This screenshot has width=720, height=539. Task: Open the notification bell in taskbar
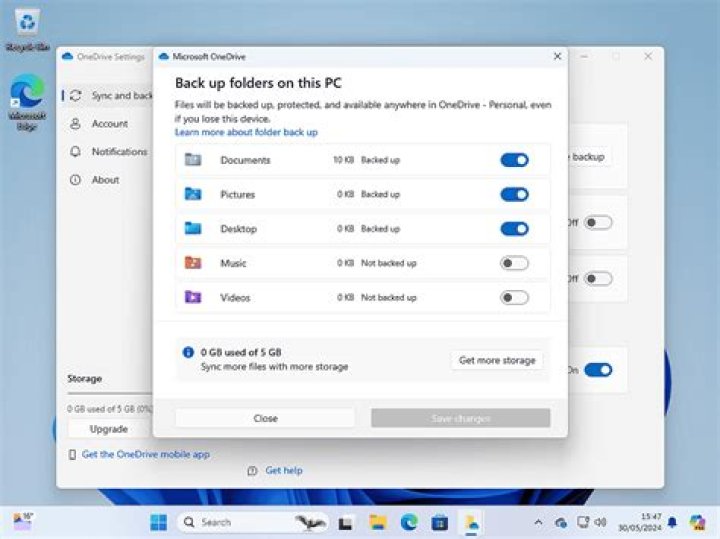point(672,522)
